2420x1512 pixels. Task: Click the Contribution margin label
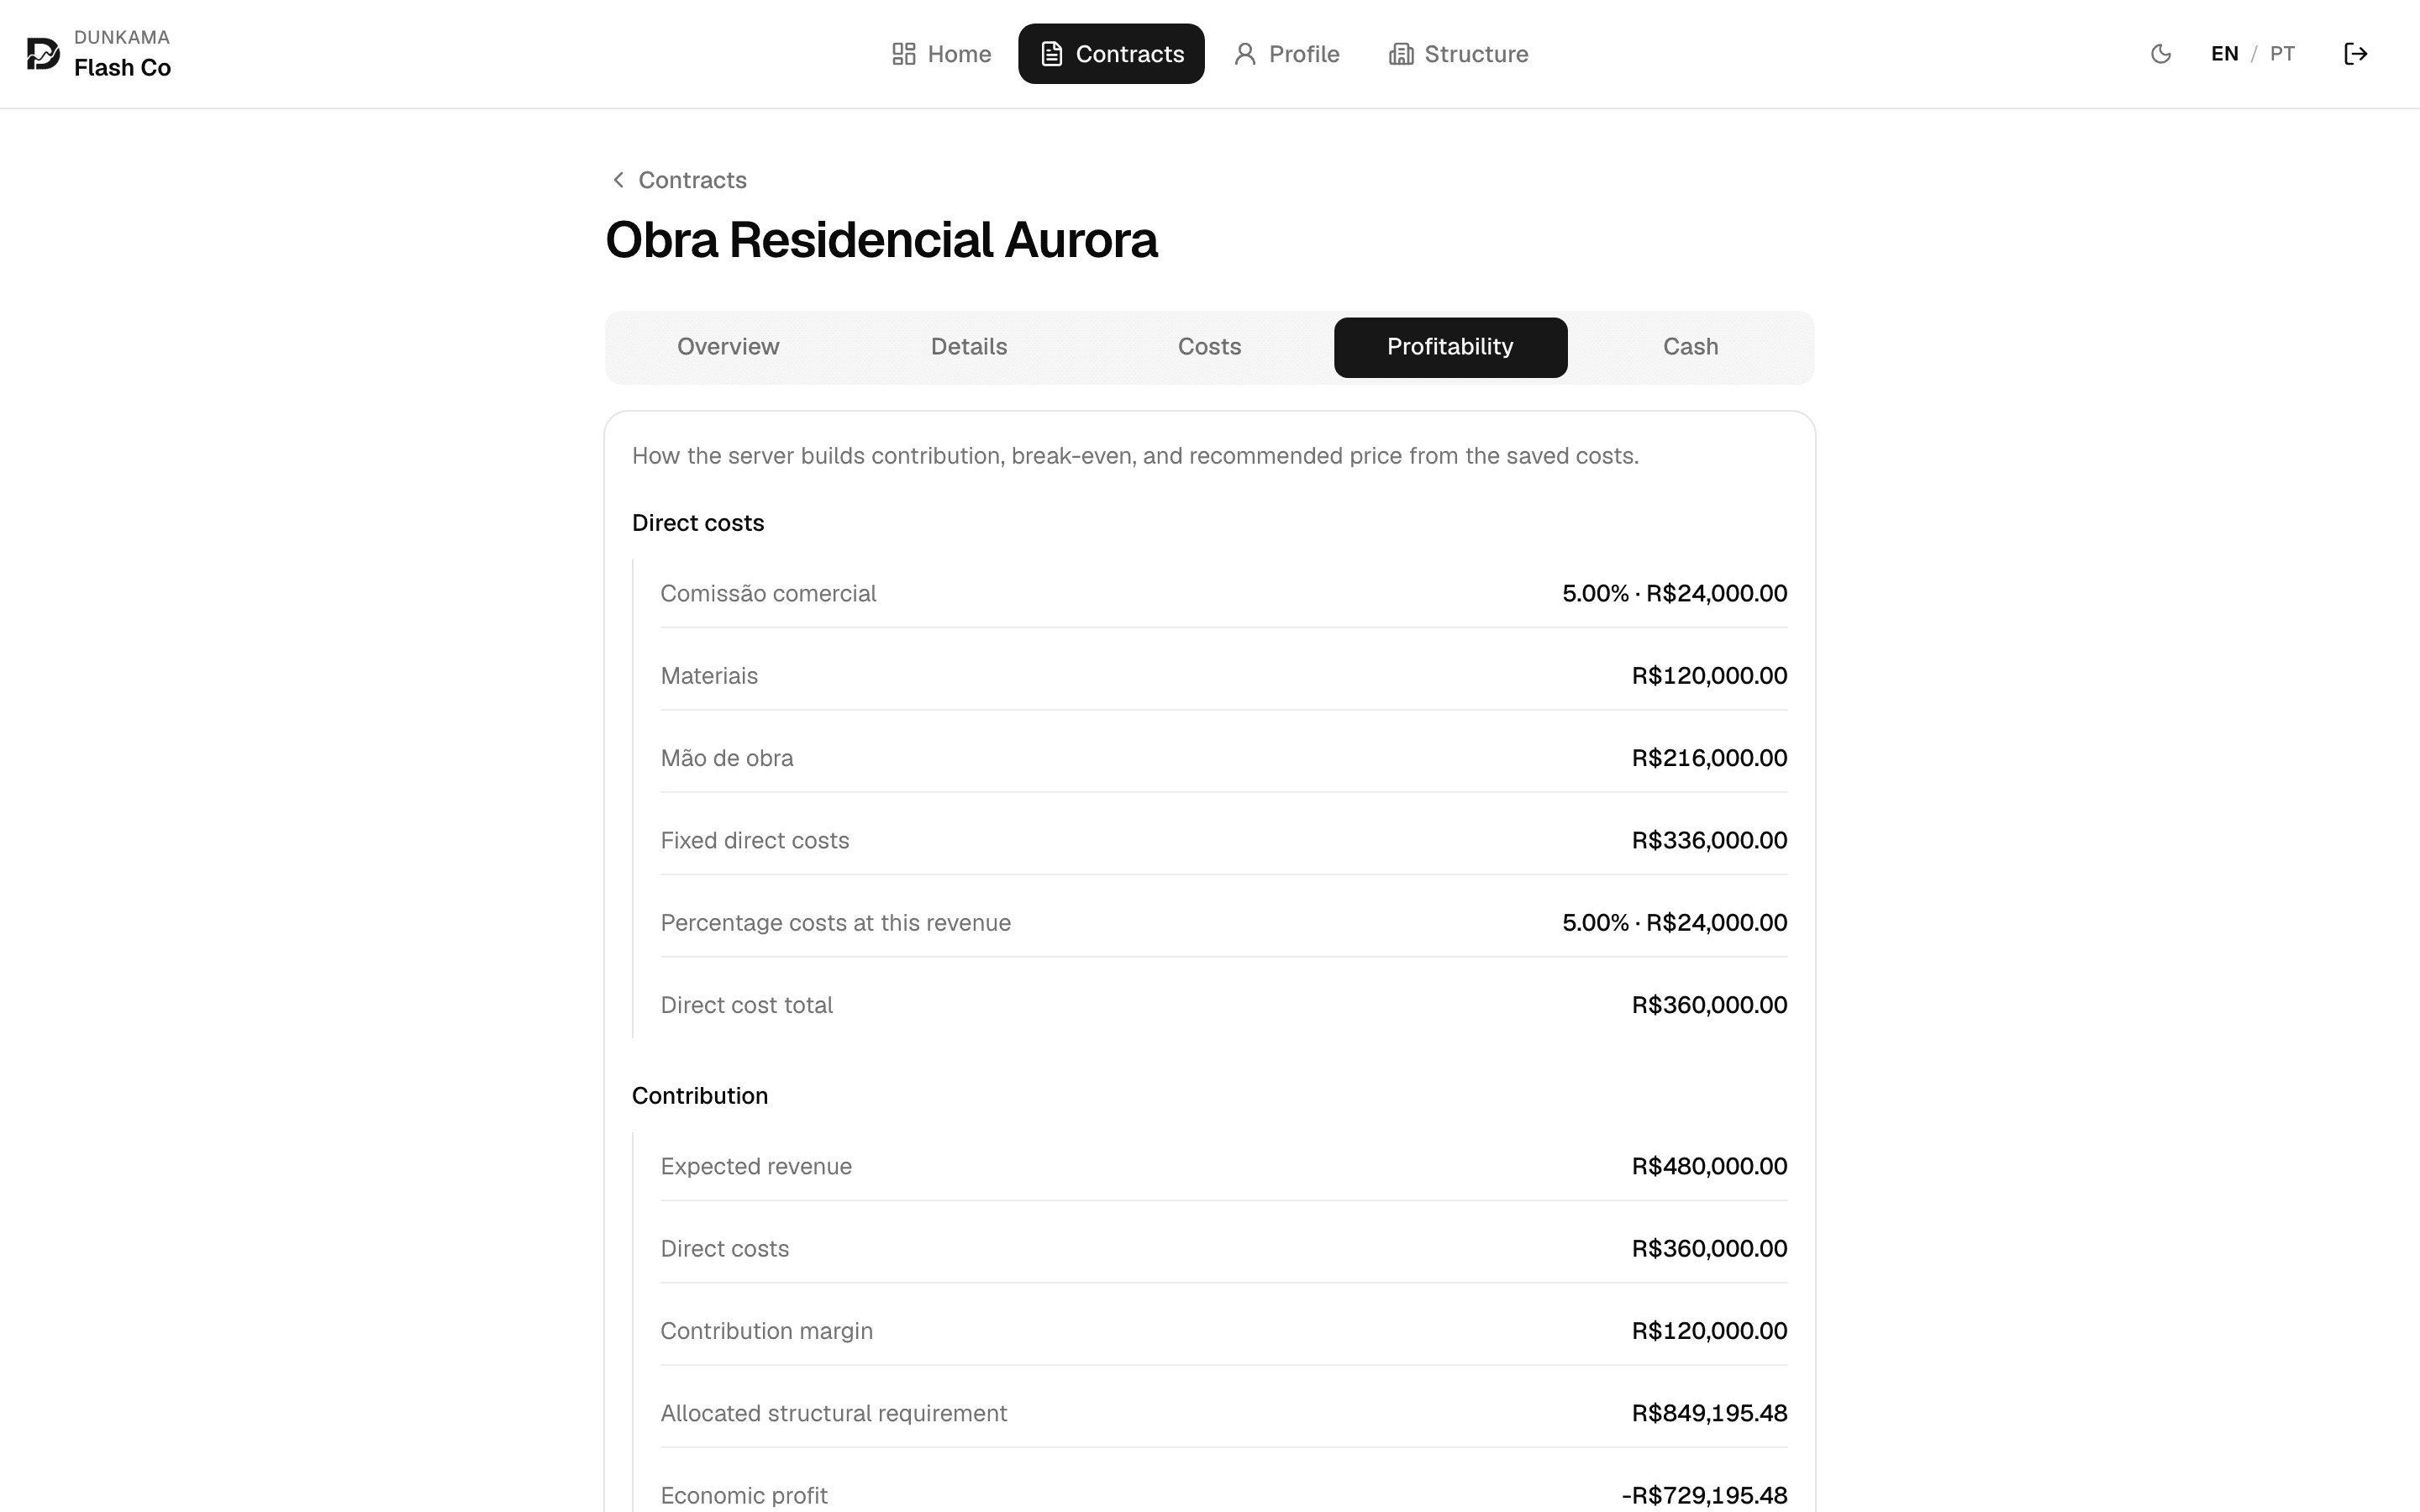[x=767, y=1331]
